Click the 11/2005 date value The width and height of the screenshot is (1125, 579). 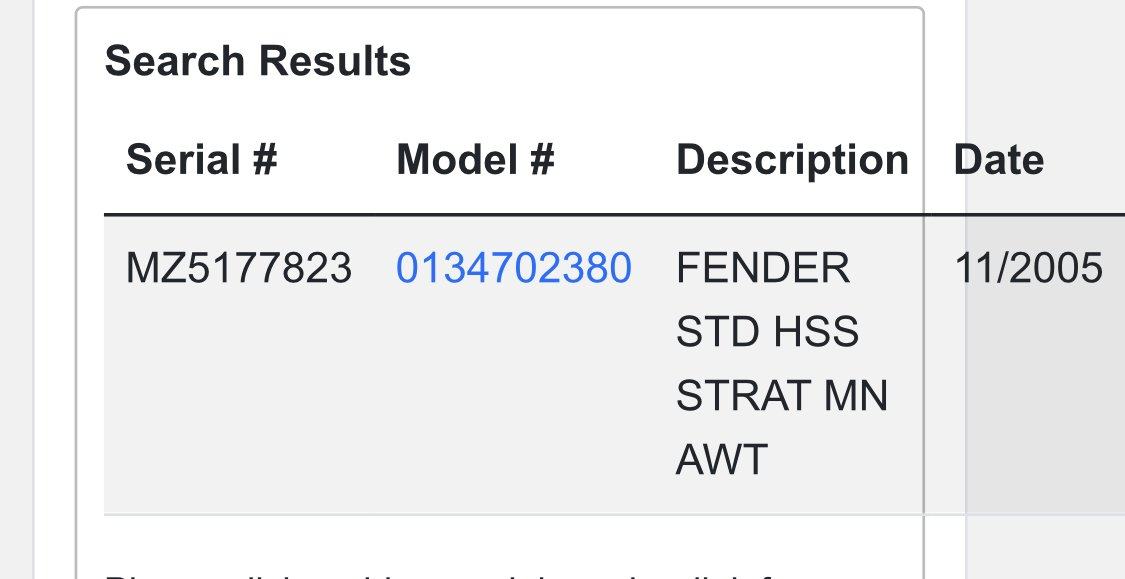pos(1028,268)
